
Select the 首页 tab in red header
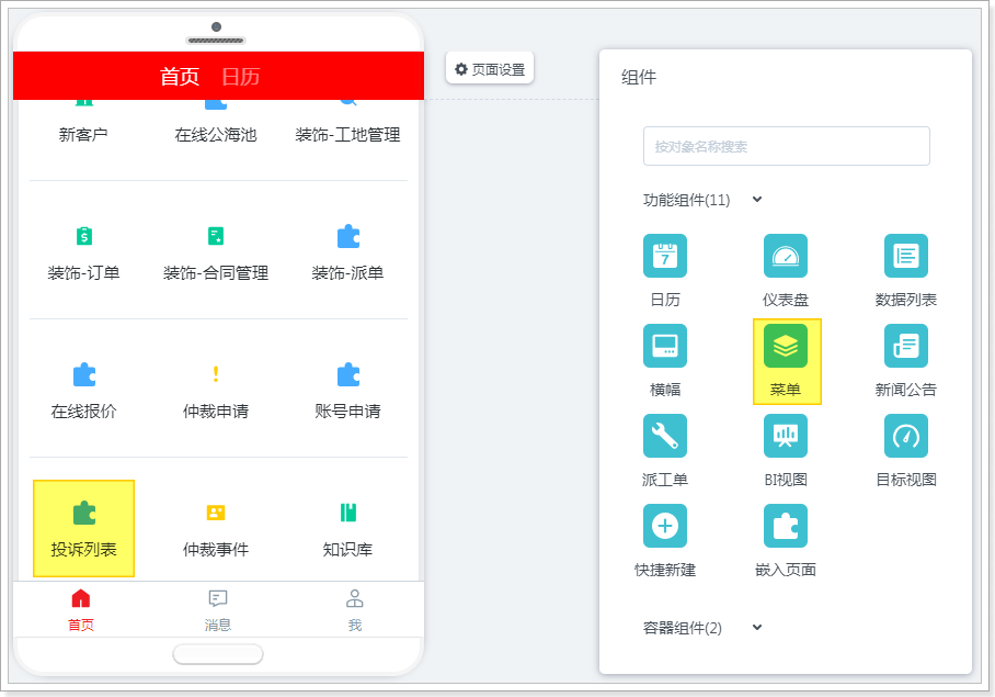click(x=180, y=77)
